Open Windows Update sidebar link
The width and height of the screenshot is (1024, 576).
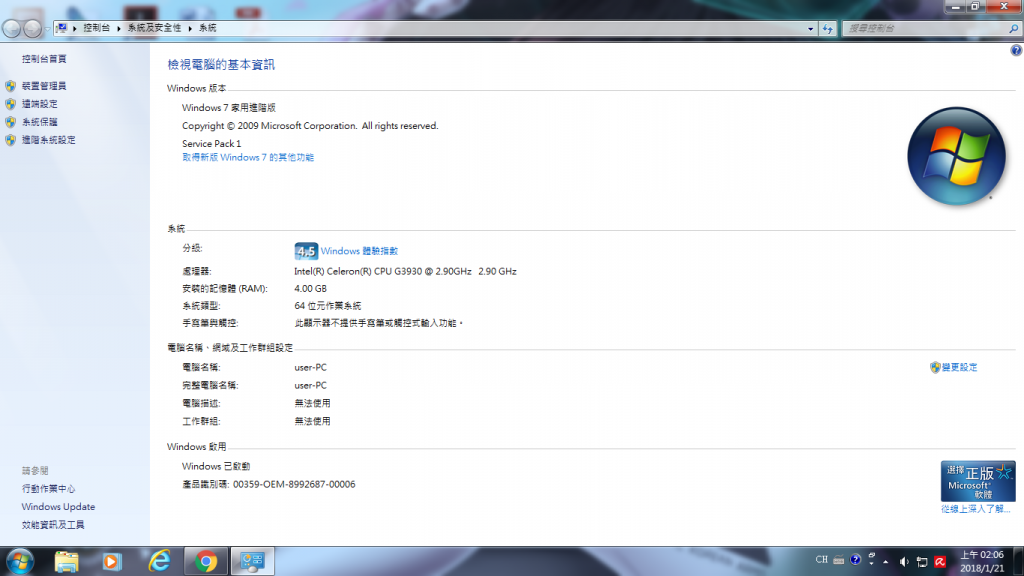[x=58, y=507]
